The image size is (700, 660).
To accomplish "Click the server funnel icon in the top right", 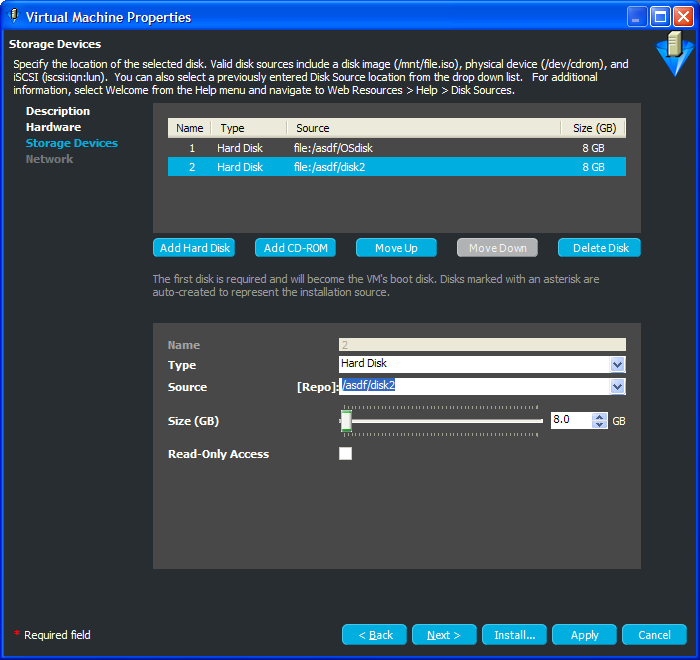I will [675, 53].
